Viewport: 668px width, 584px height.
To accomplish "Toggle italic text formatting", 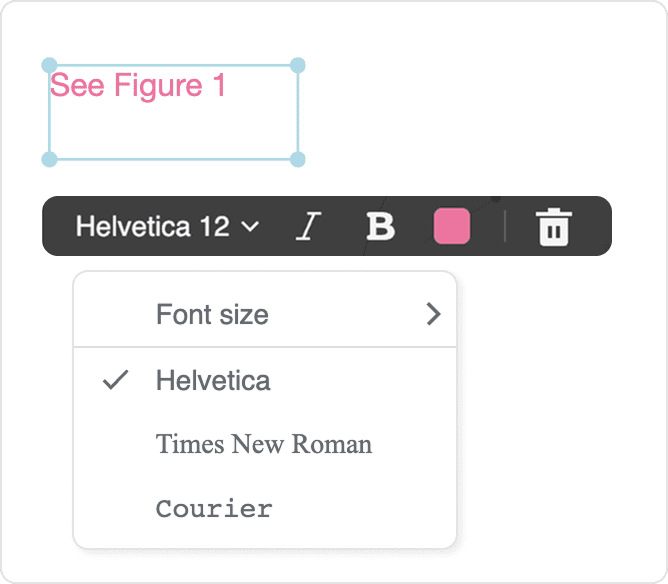I will tap(307, 227).
